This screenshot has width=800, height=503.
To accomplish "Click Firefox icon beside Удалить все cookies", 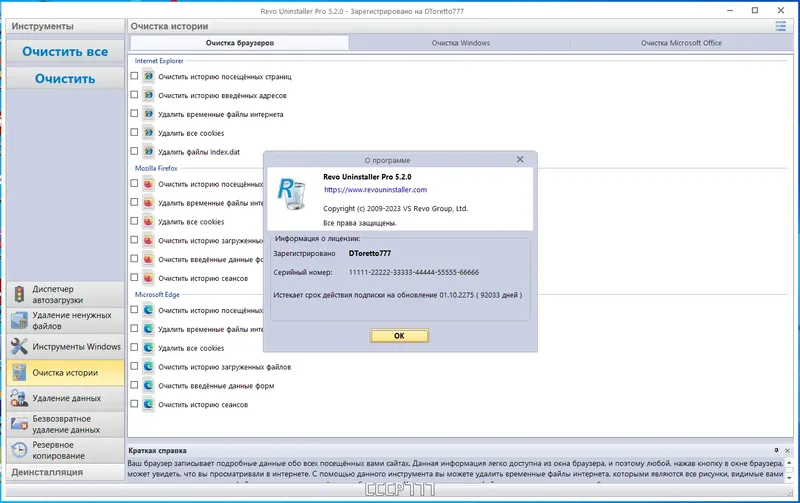I will pos(148,221).
